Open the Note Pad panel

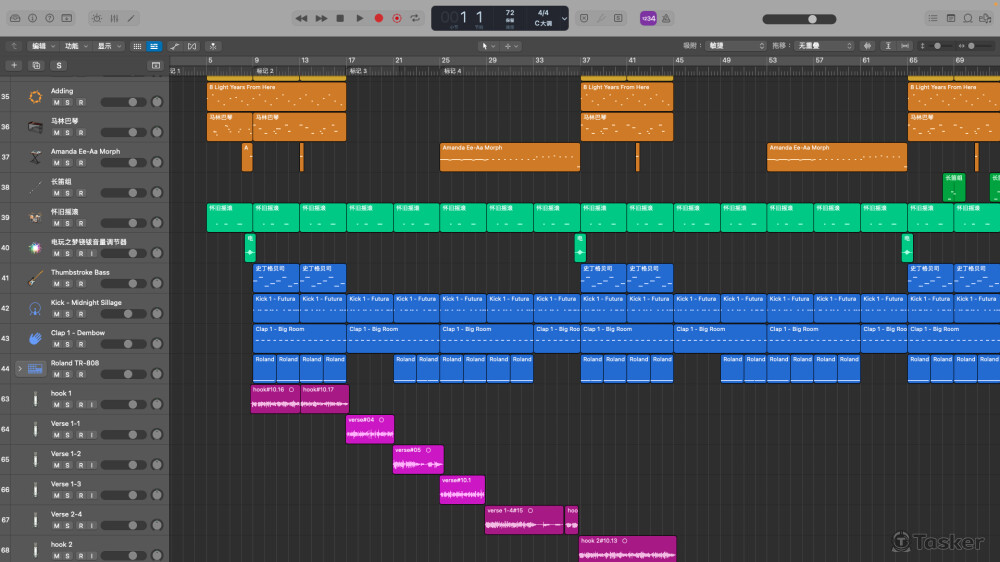click(951, 18)
